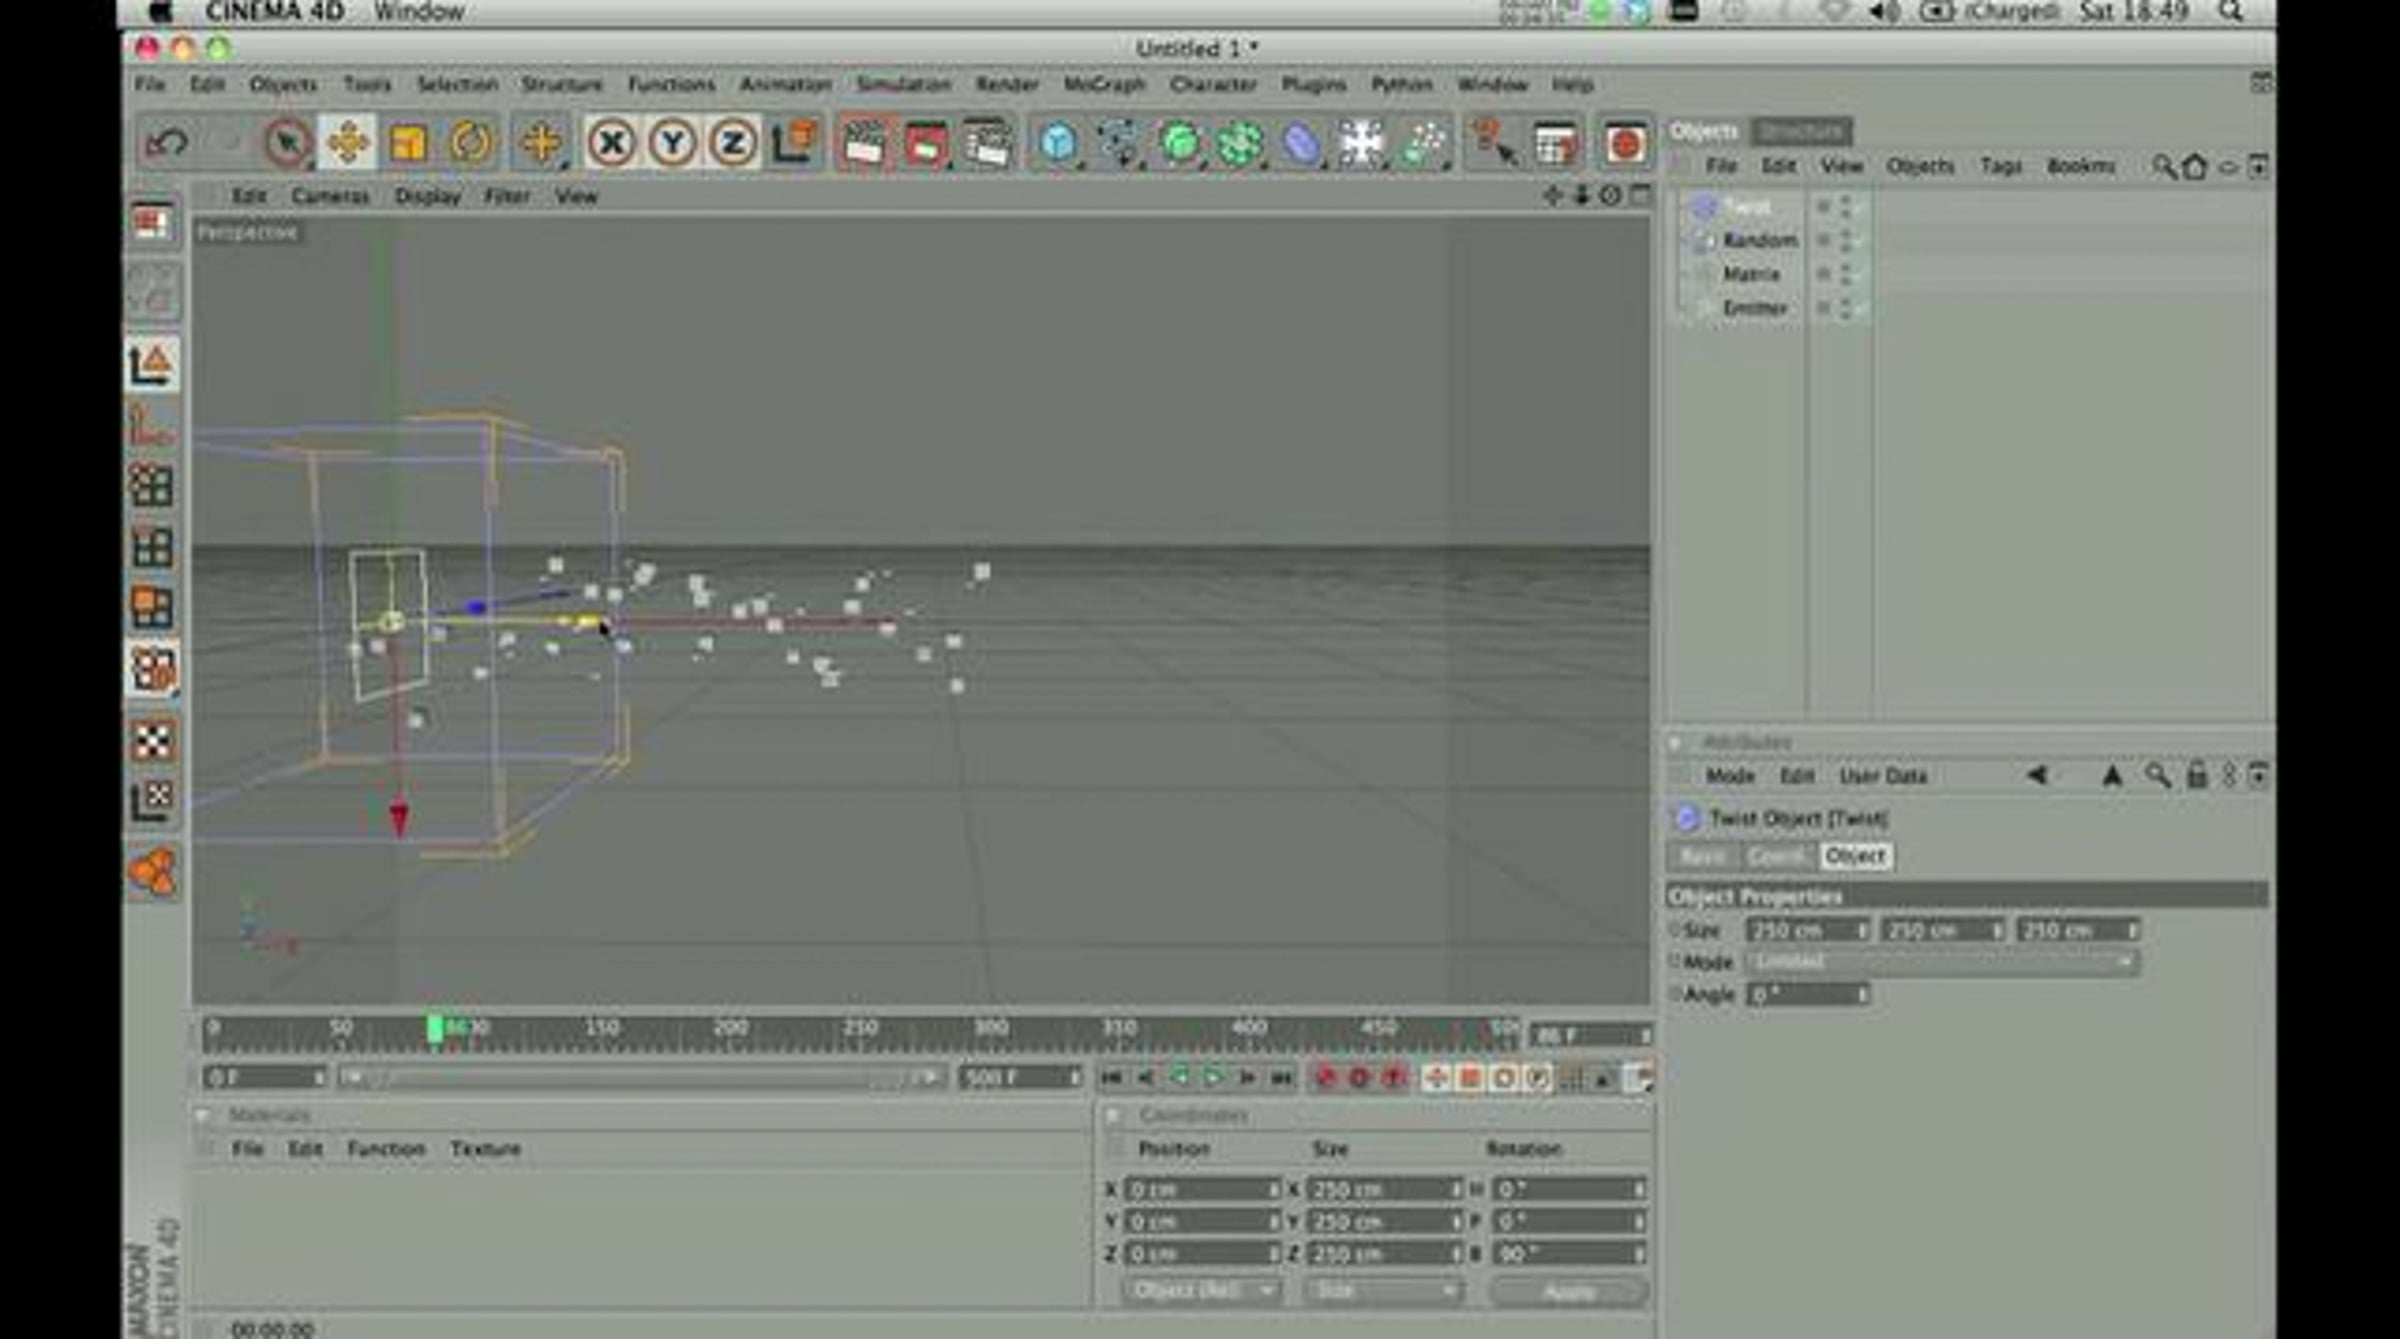Open the Python menu
Viewport: 2400px width, 1339px height.
(1402, 84)
